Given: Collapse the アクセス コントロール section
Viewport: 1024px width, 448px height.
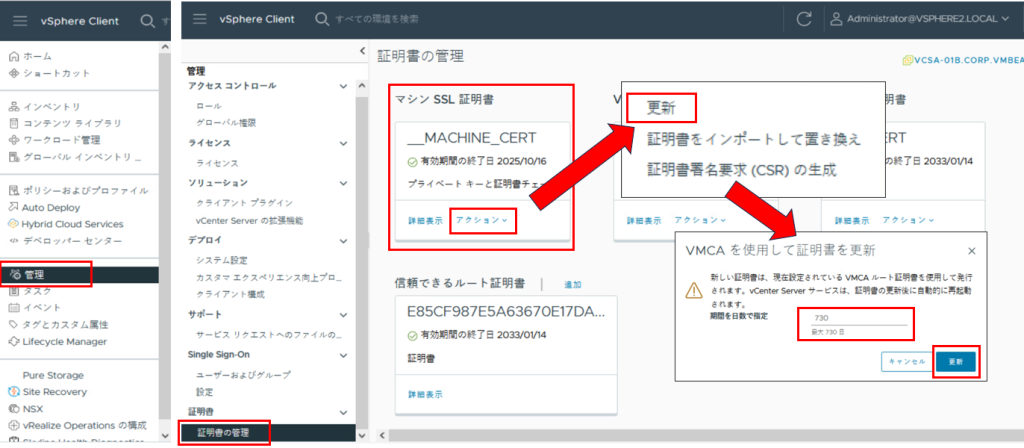Looking at the screenshot, I should (x=344, y=86).
